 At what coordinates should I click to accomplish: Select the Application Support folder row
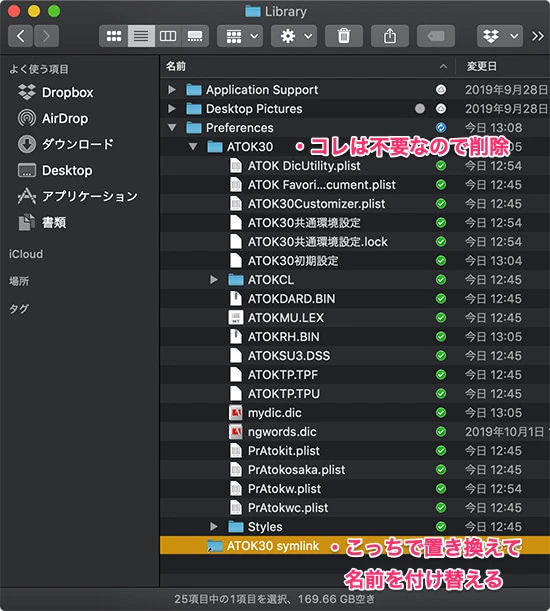pyautogui.click(x=355, y=90)
